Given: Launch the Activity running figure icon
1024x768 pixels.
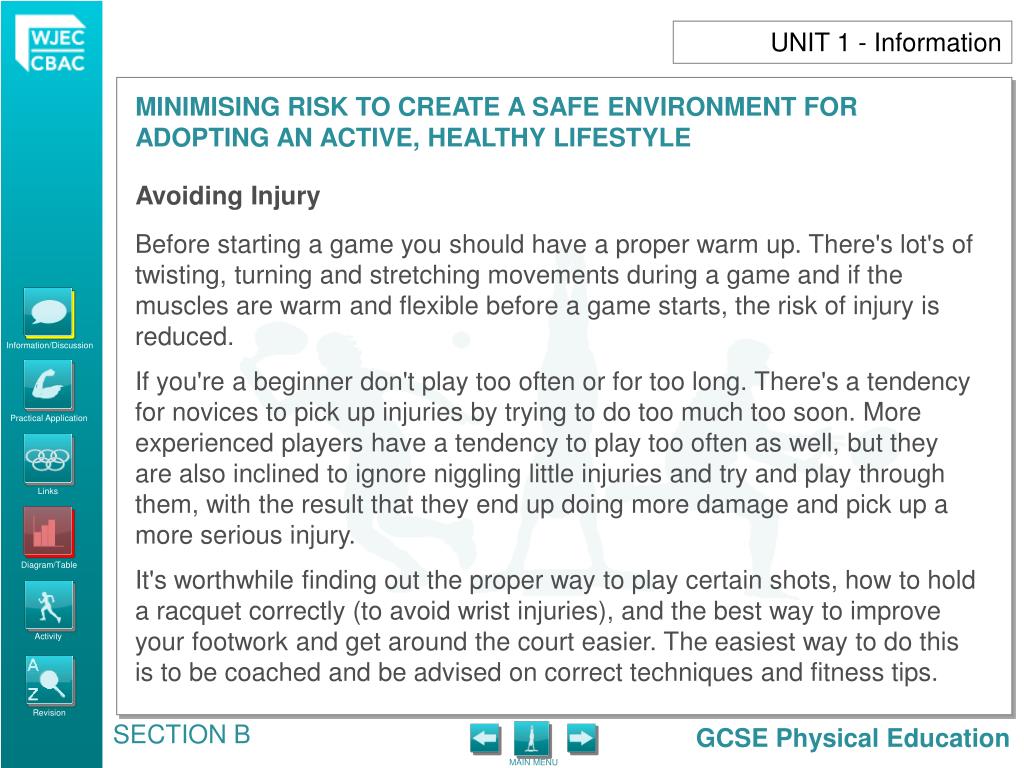Looking at the screenshot, I should click(49, 605).
